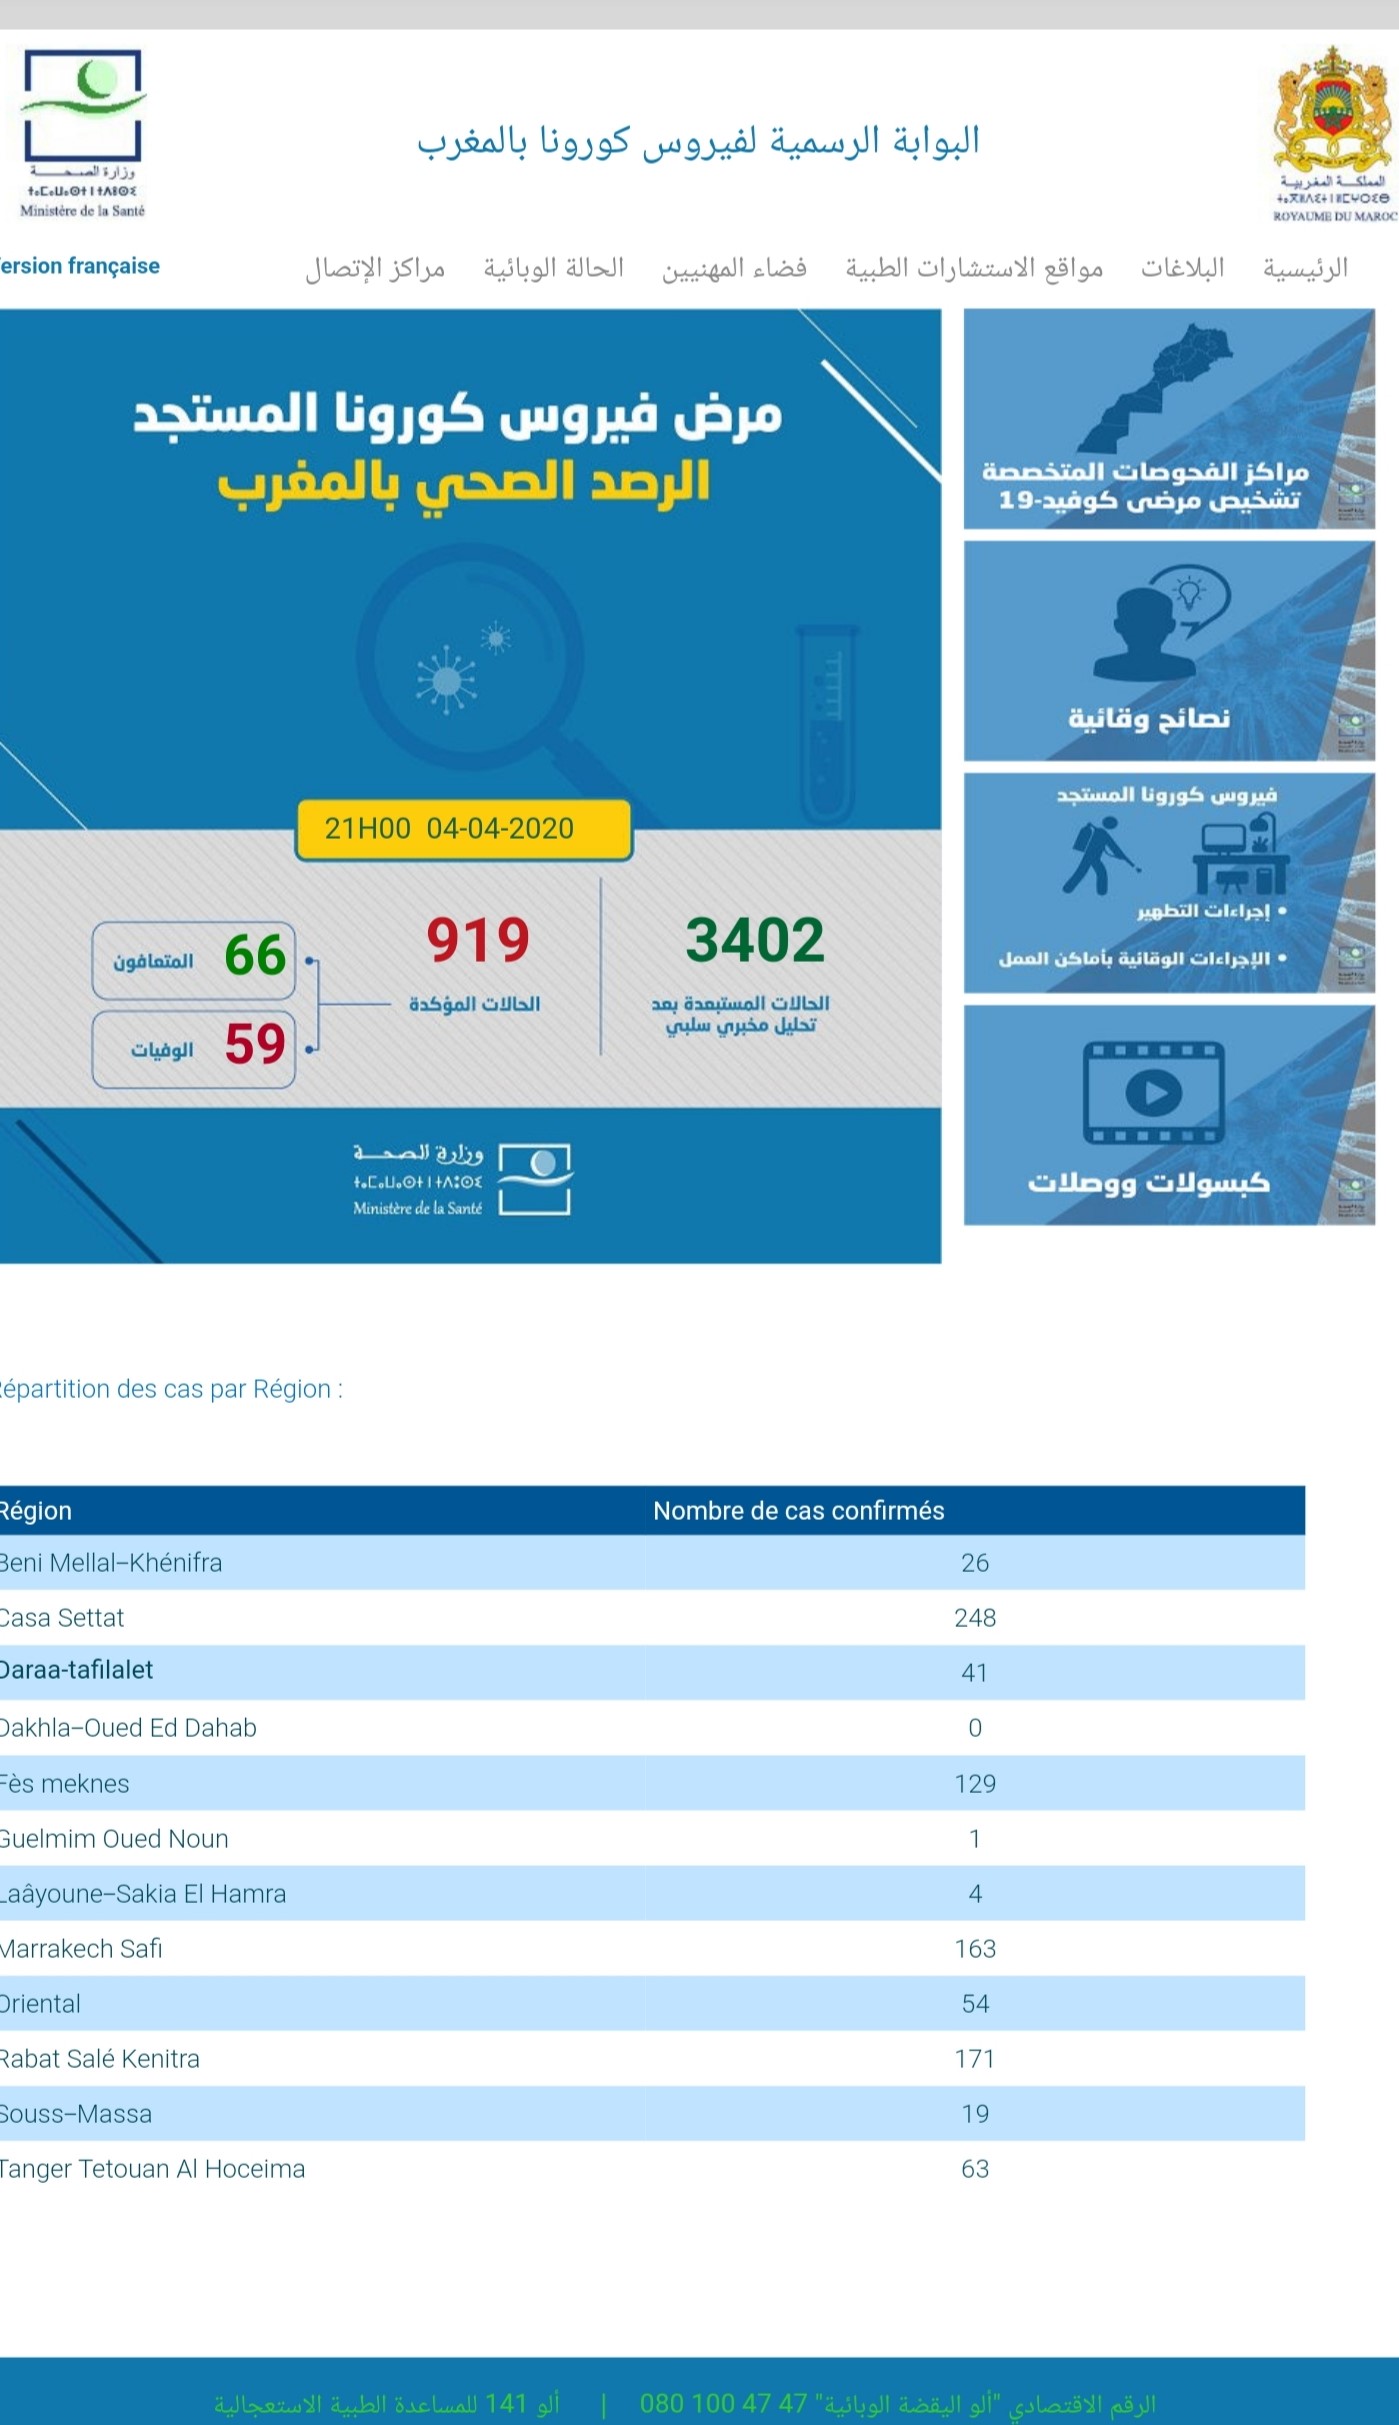Open the الرئيسية home menu item

tap(1305, 268)
